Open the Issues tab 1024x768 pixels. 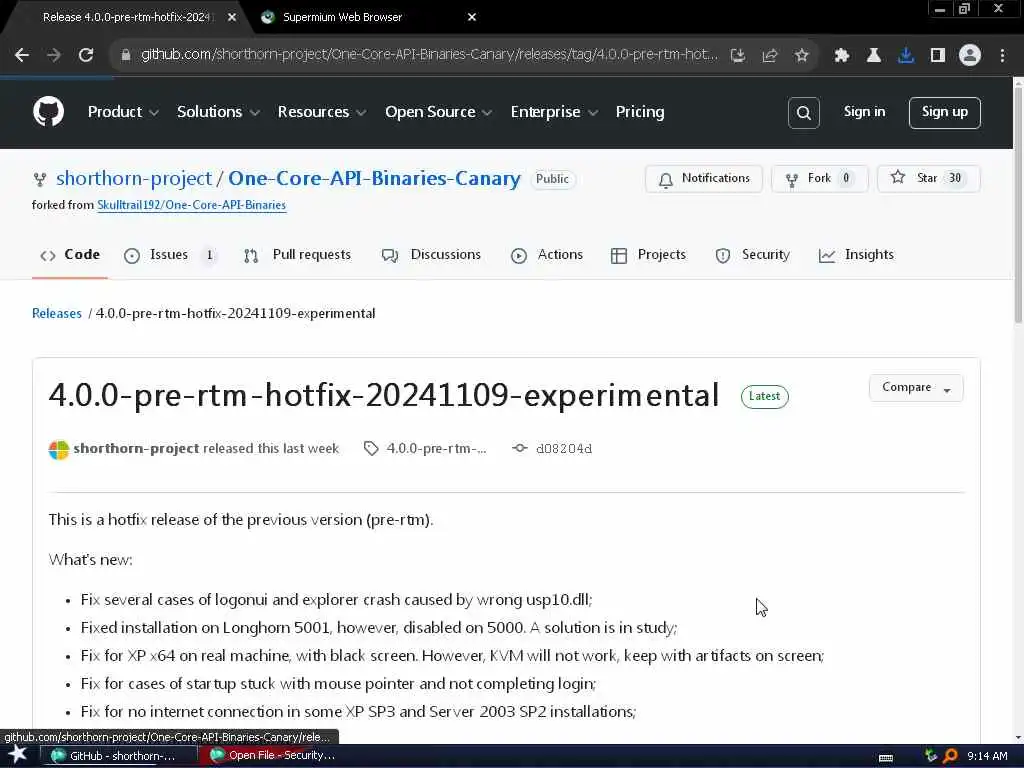[170, 255]
